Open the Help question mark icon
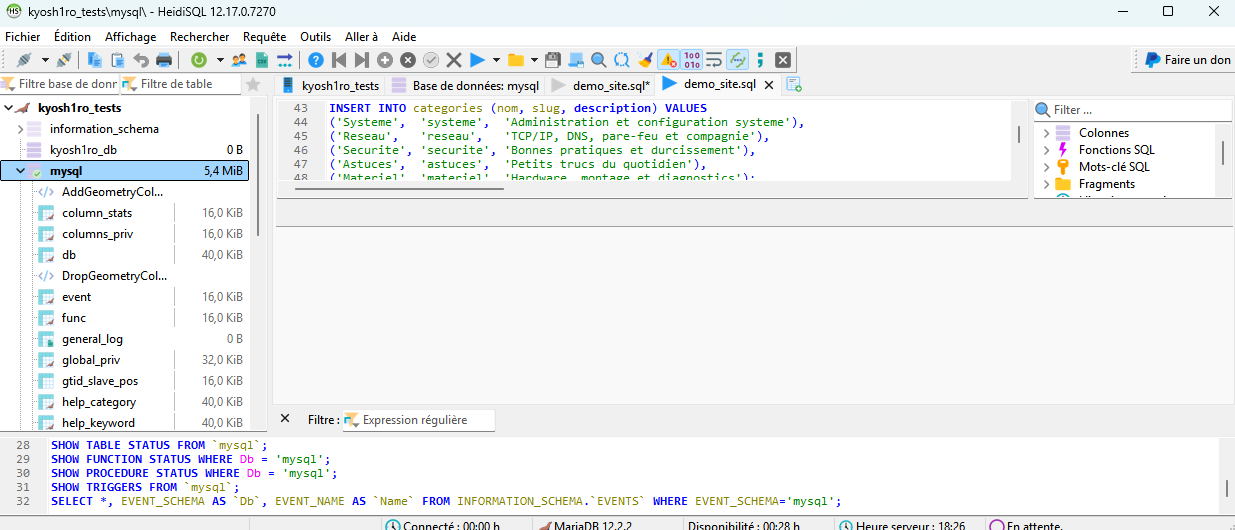Screen dimensions: 1235x530 [x=316, y=60]
